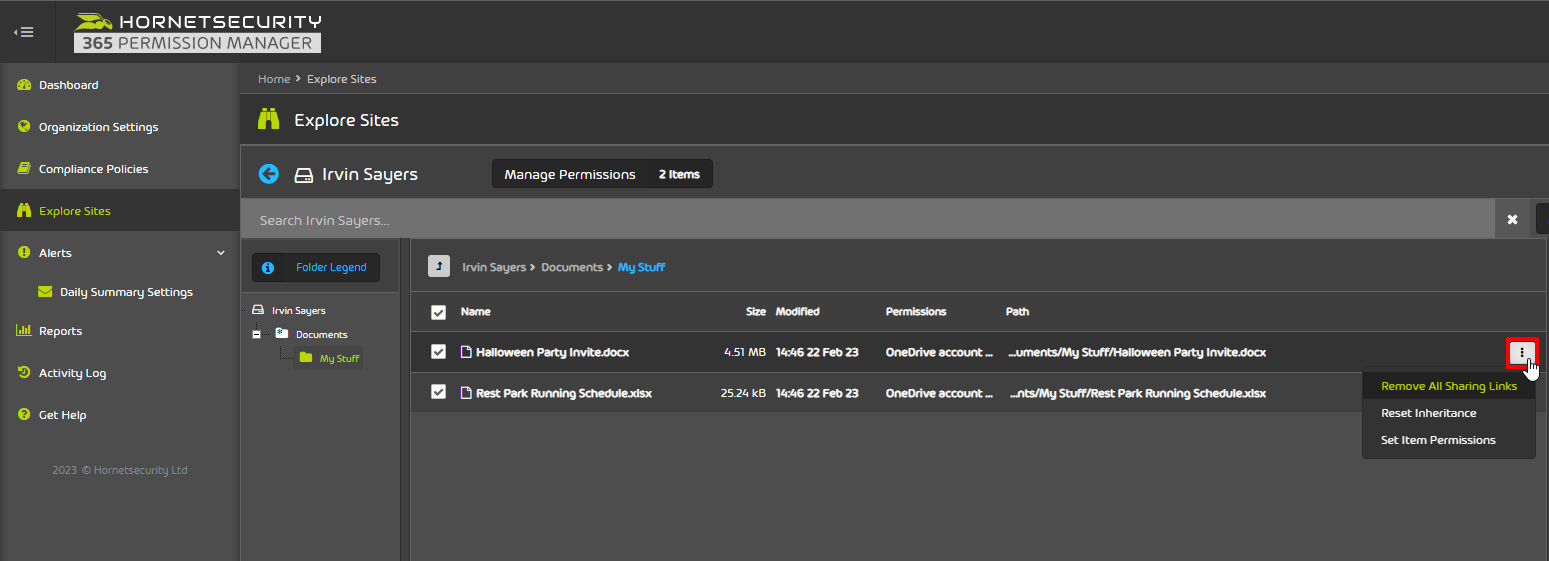Open the Dashboard page
Image resolution: width=1549 pixels, height=561 pixels.
(x=68, y=85)
